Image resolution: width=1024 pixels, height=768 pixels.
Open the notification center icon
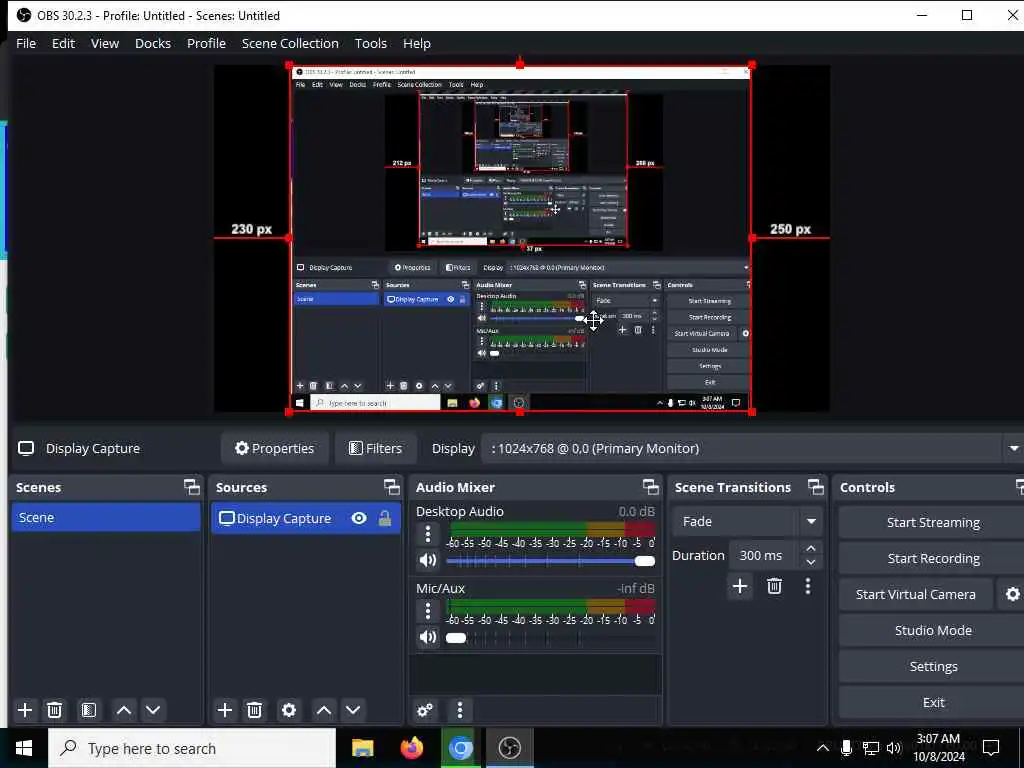coord(991,748)
